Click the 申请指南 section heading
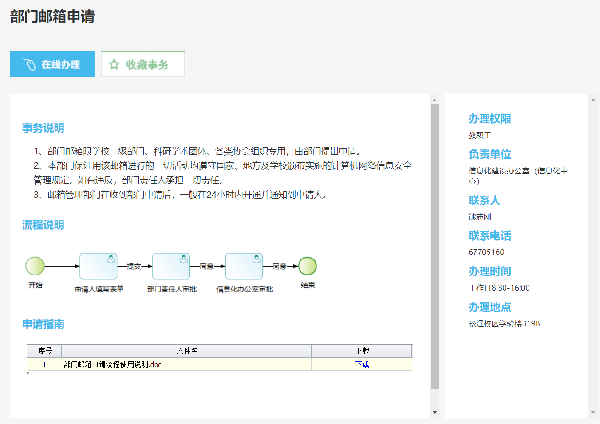Image resolution: width=600 pixels, height=424 pixels. point(43,324)
